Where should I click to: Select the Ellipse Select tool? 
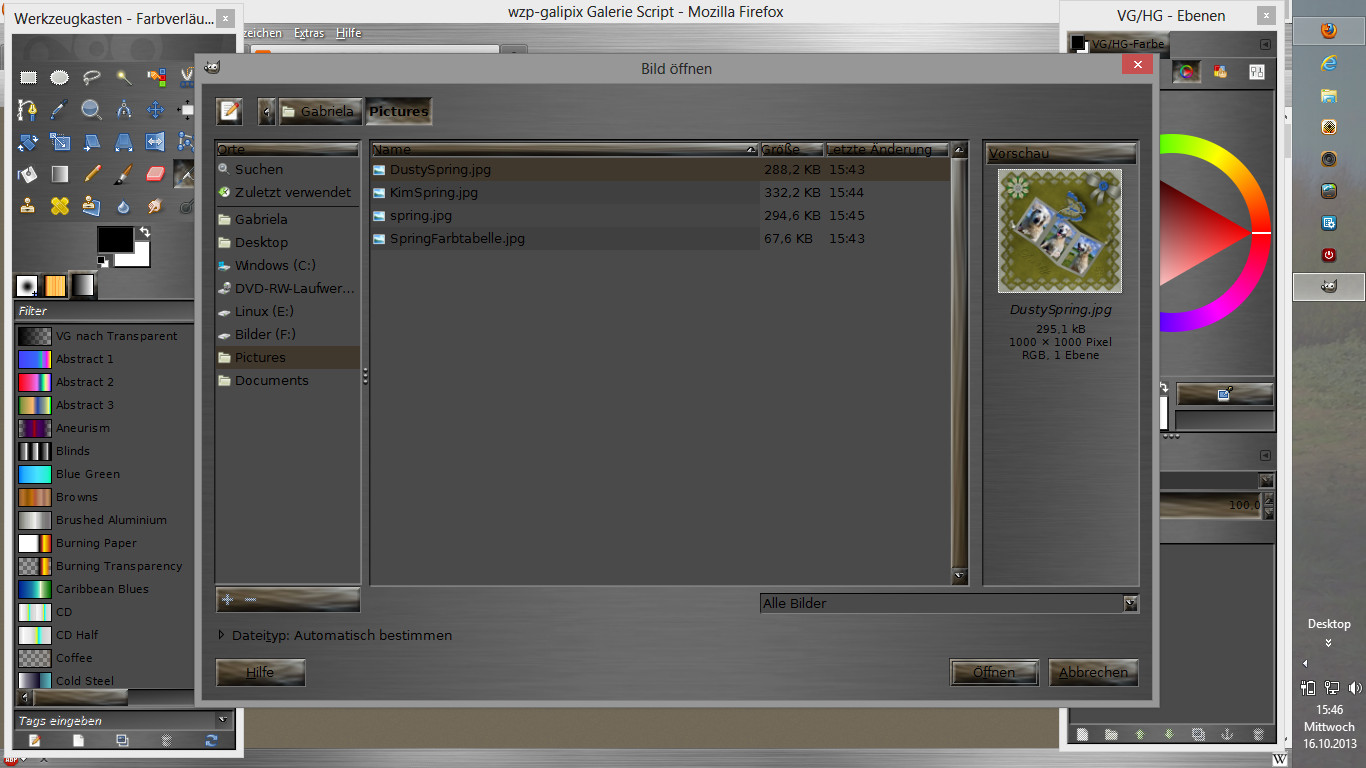[x=60, y=77]
